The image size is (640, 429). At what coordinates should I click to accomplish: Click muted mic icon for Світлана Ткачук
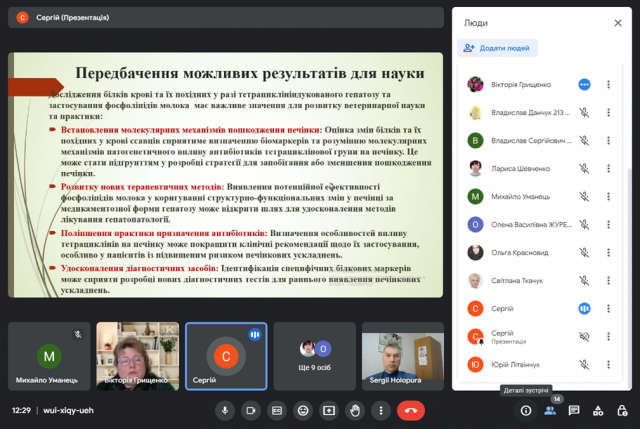(x=584, y=280)
